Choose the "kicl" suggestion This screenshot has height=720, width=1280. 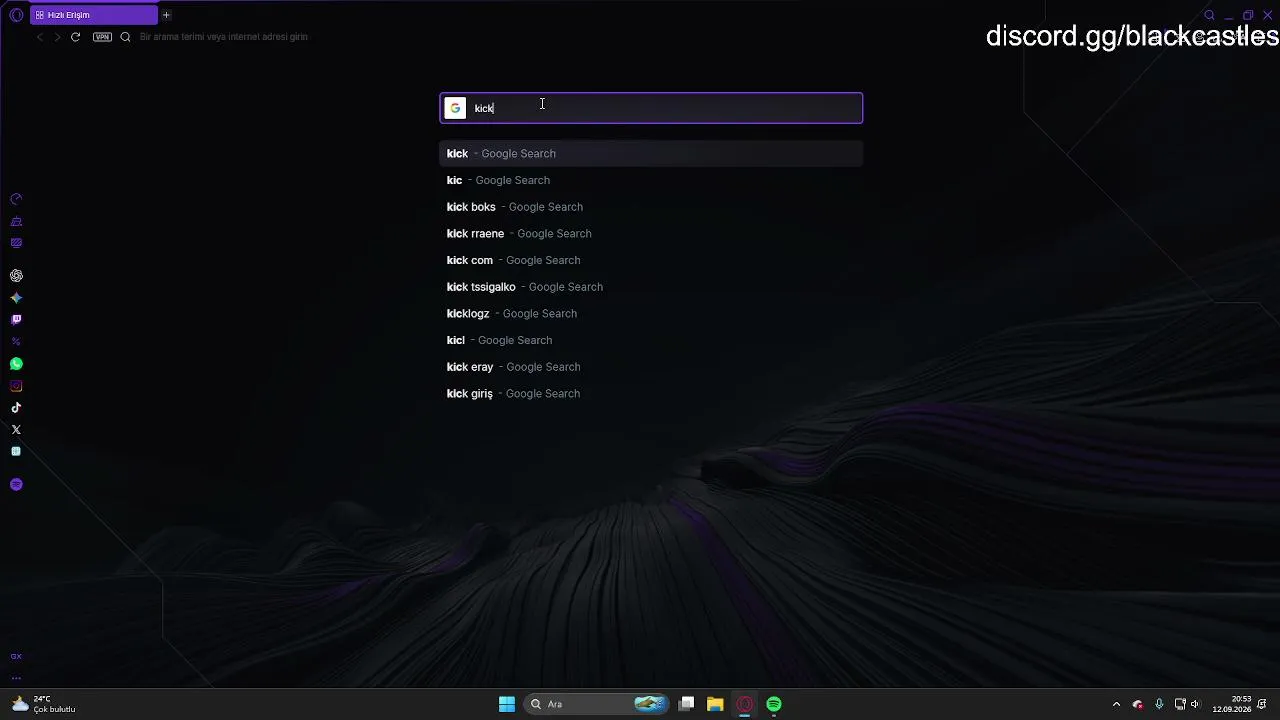651,340
